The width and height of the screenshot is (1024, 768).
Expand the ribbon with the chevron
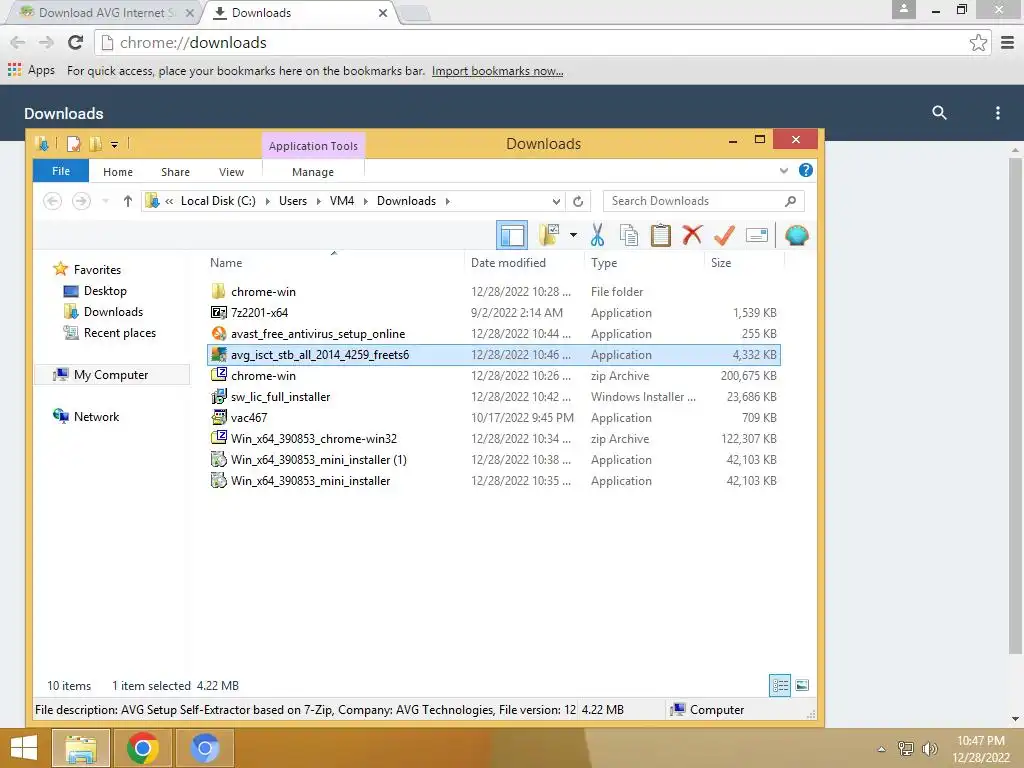click(x=784, y=170)
